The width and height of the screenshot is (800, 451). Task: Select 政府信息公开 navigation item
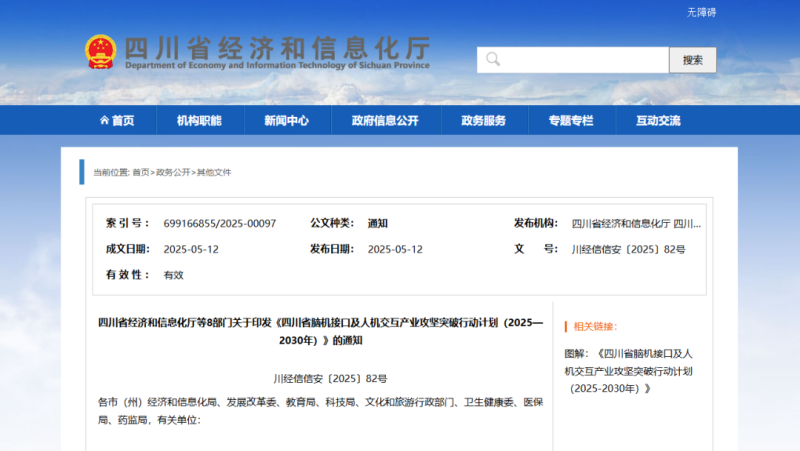(385, 121)
